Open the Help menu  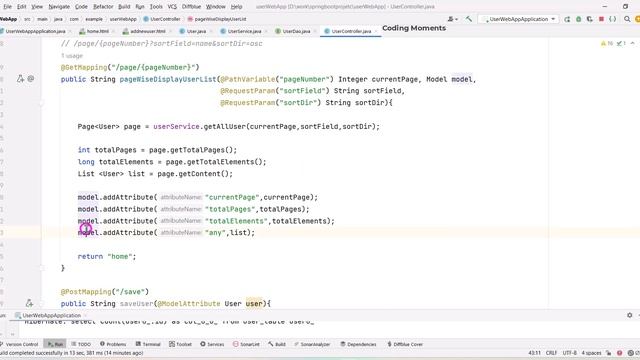236,7
